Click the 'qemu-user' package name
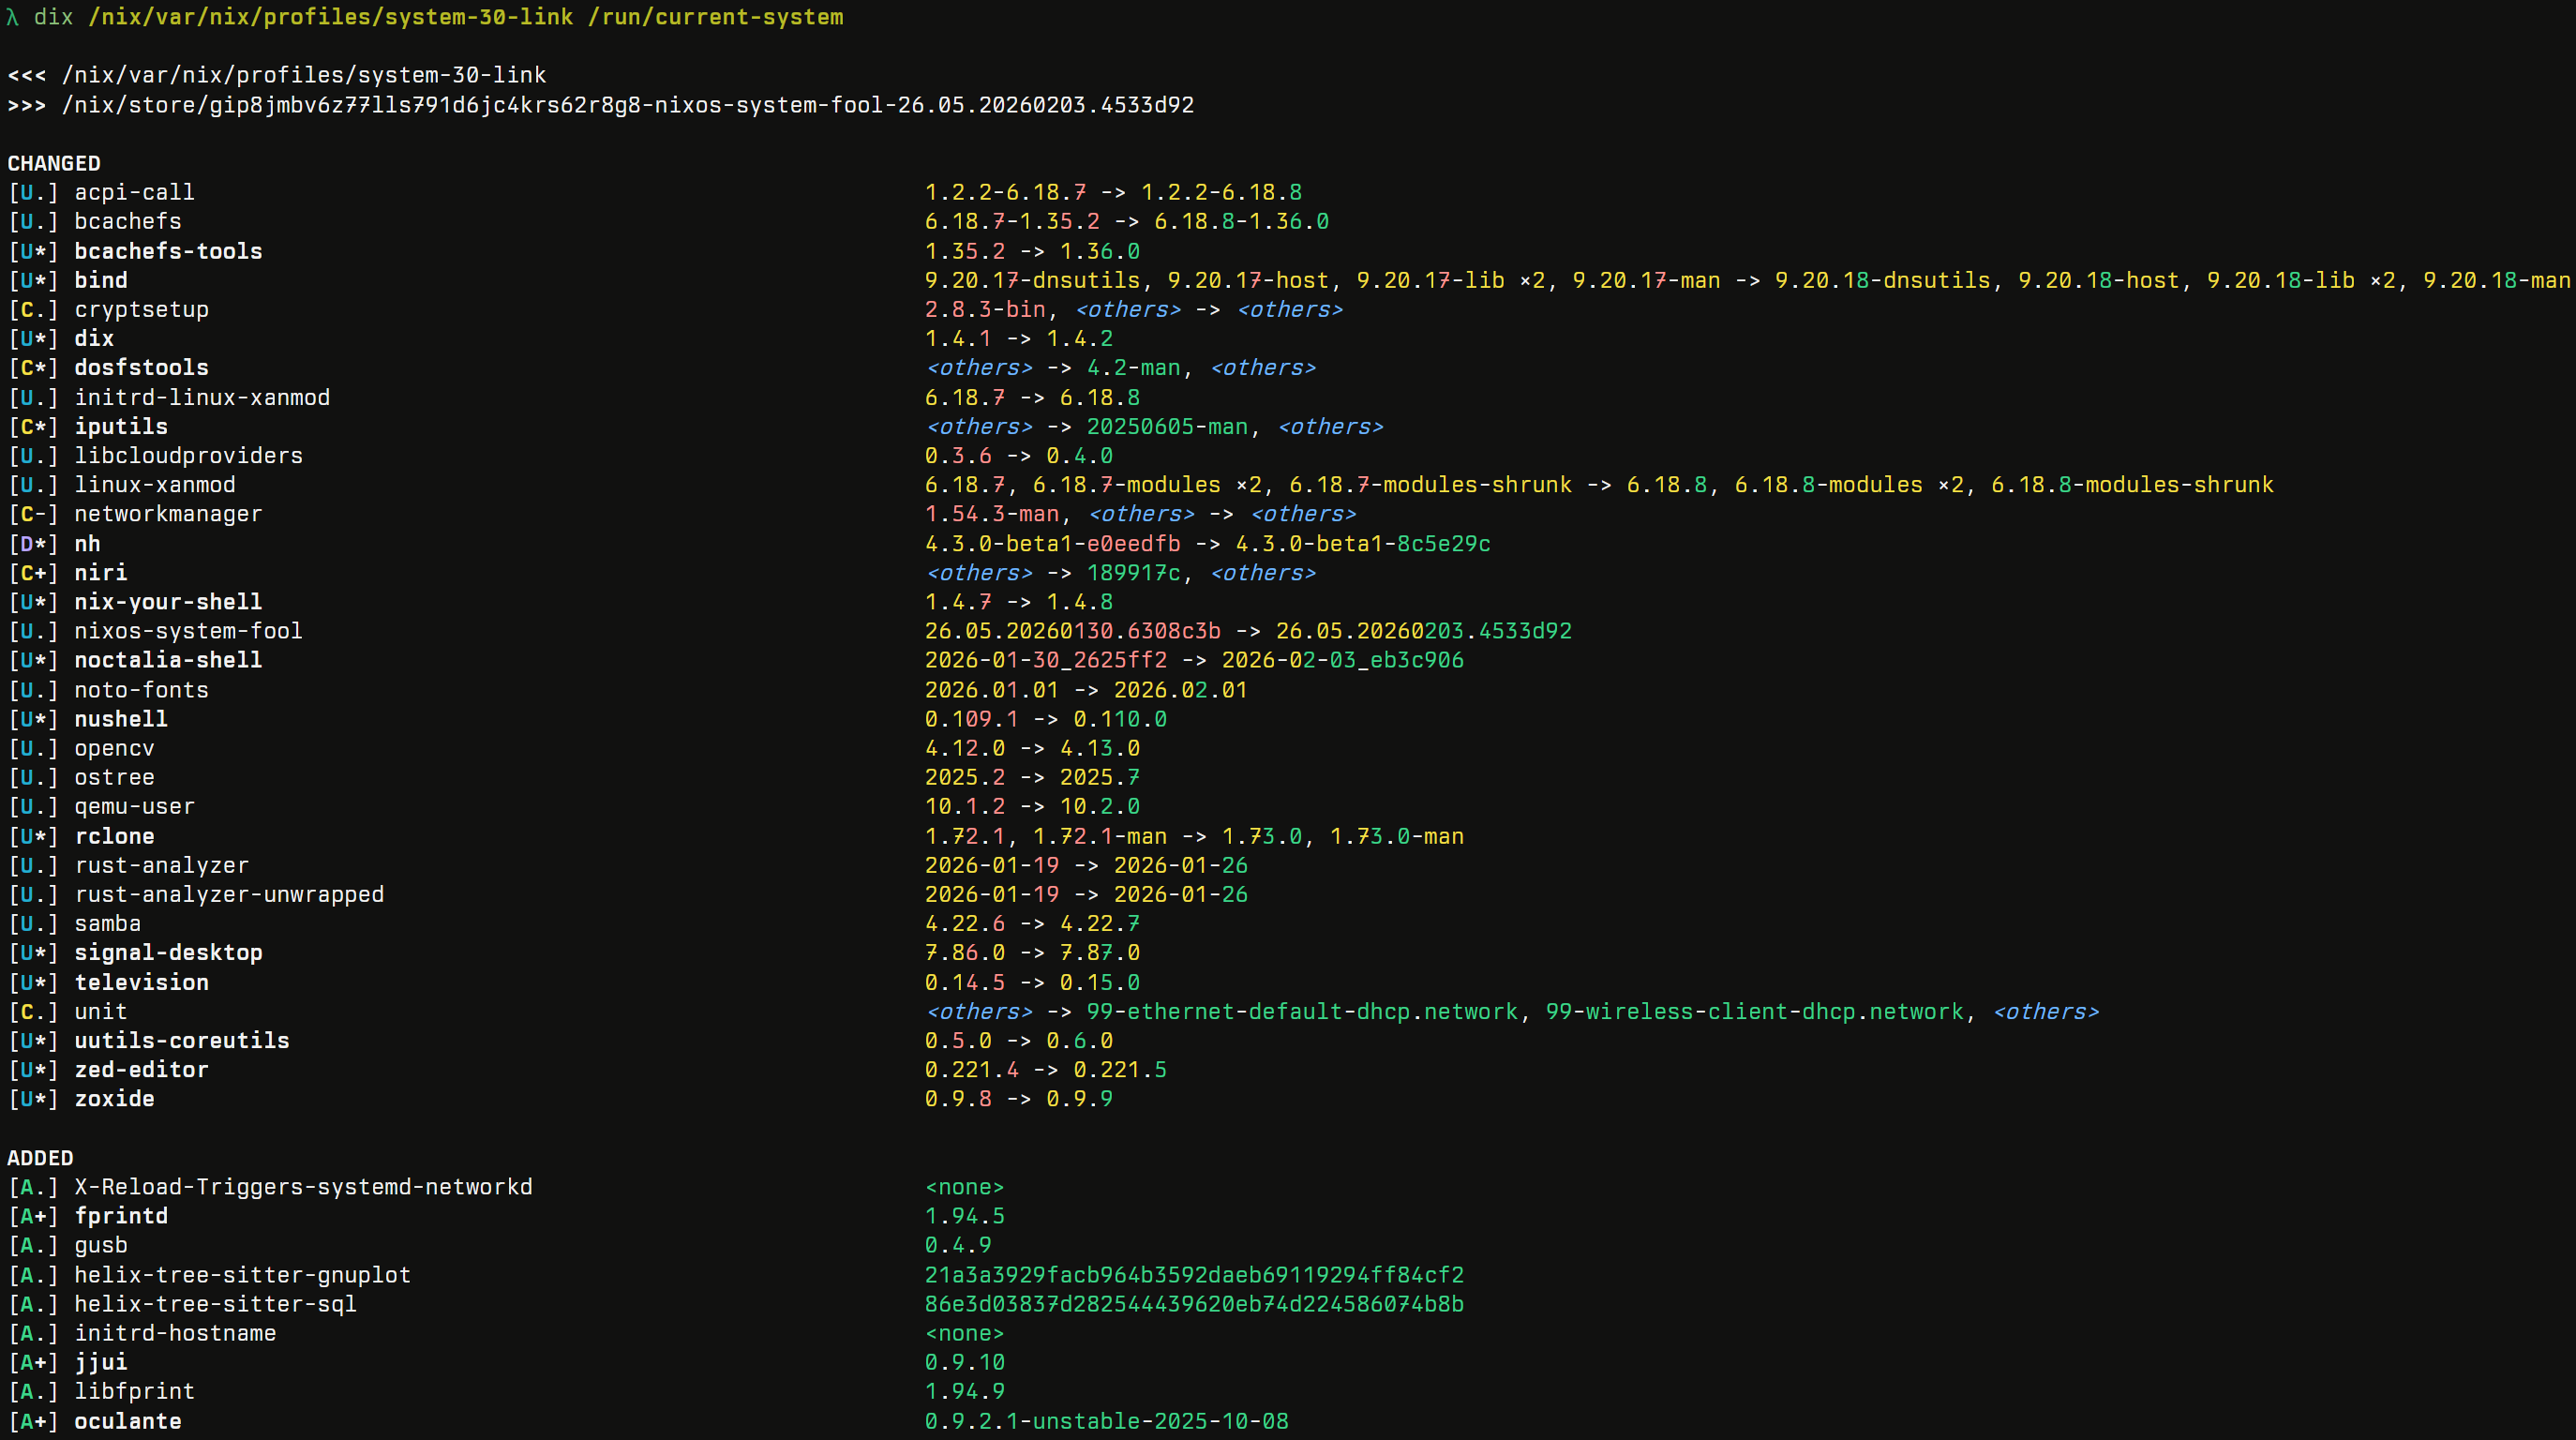 (x=135, y=806)
